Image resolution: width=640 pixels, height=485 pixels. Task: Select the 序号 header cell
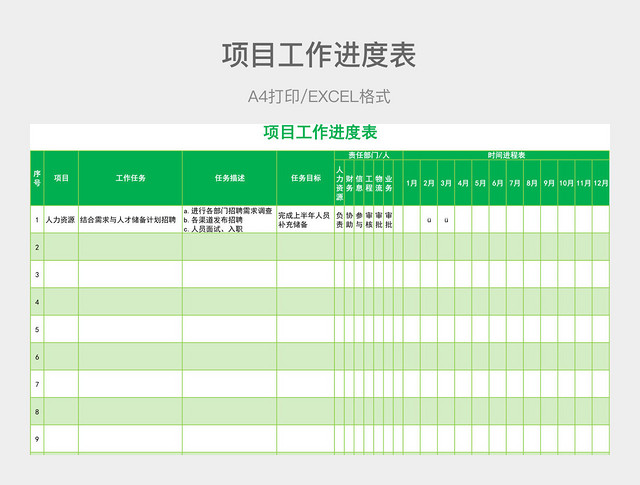37,178
